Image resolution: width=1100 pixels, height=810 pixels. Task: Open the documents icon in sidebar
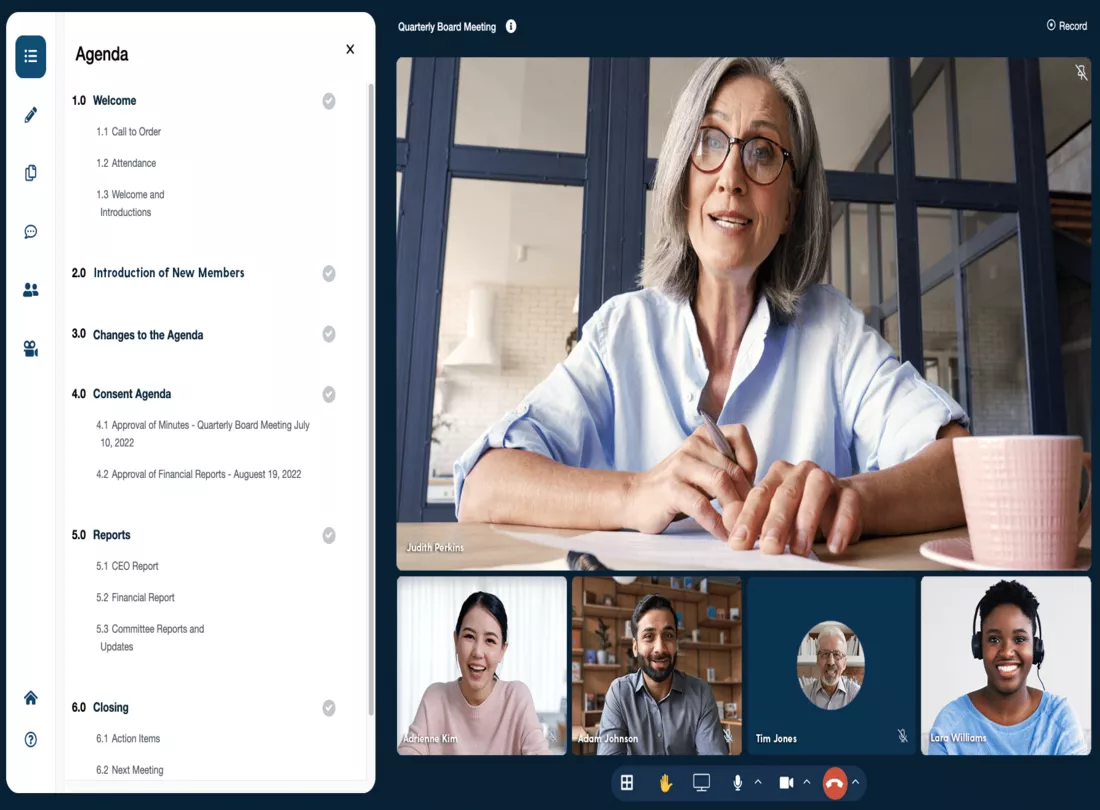[31, 173]
